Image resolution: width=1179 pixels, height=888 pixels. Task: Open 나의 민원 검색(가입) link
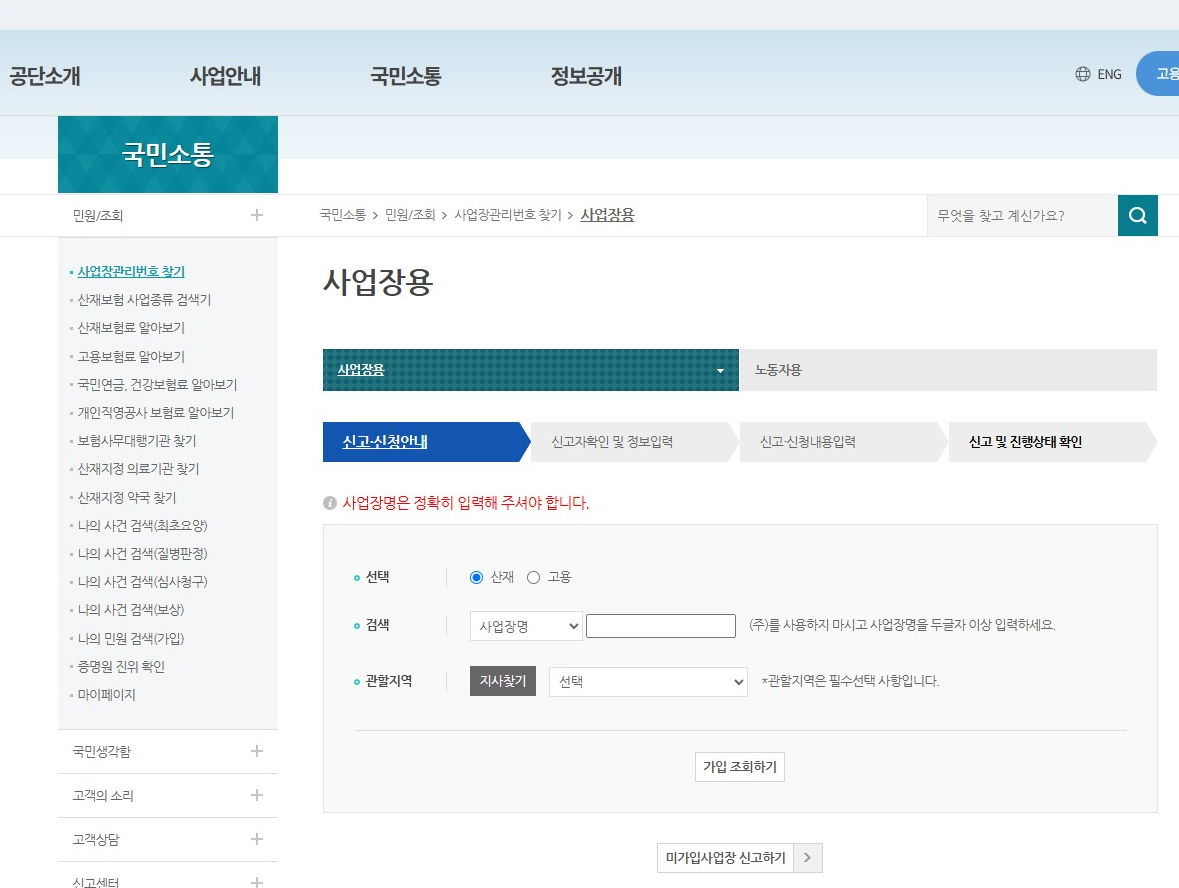click(x=131, y=638)
